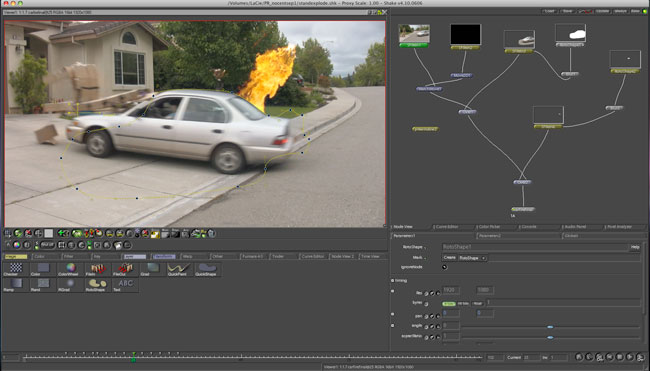650x371 pixels.
Task: Click the last playback control button at far right
Action: (641, 357)
